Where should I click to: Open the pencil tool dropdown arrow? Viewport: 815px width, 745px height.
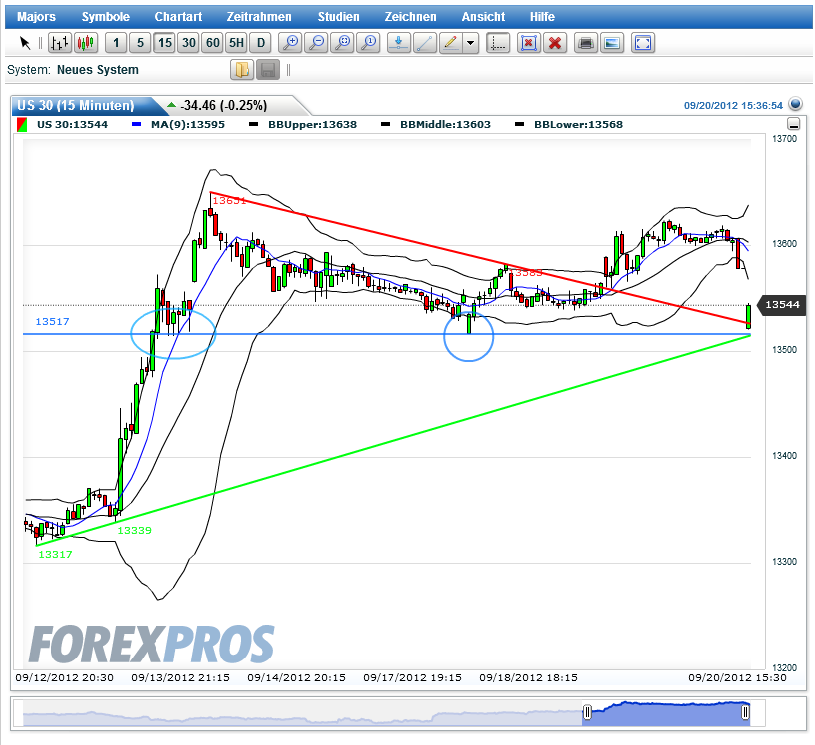[x=471, y=43]
